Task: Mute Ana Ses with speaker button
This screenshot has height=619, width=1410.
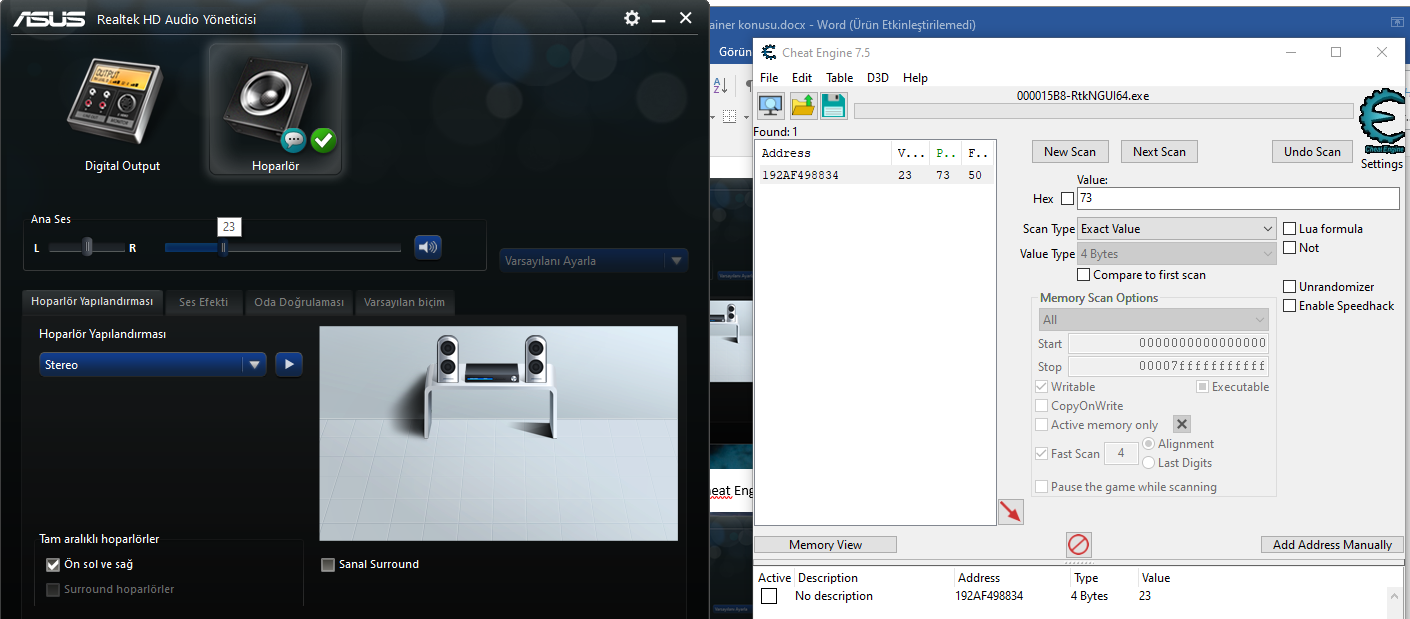Action: (x=428, y=247)
